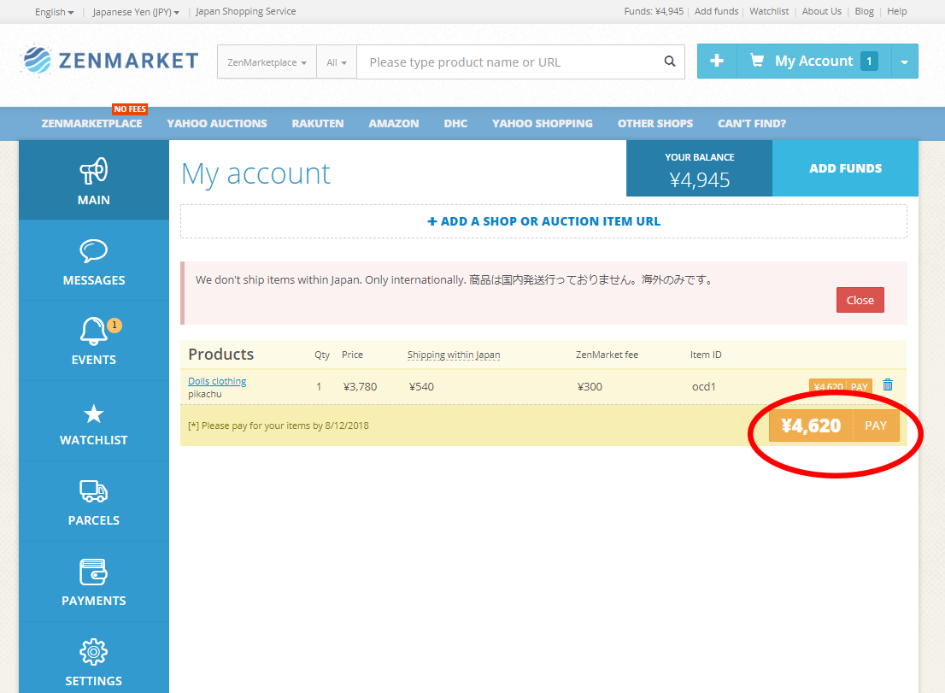Open Watchlist star icon
The width and height of the screenshot is (945, 693).
93,414
